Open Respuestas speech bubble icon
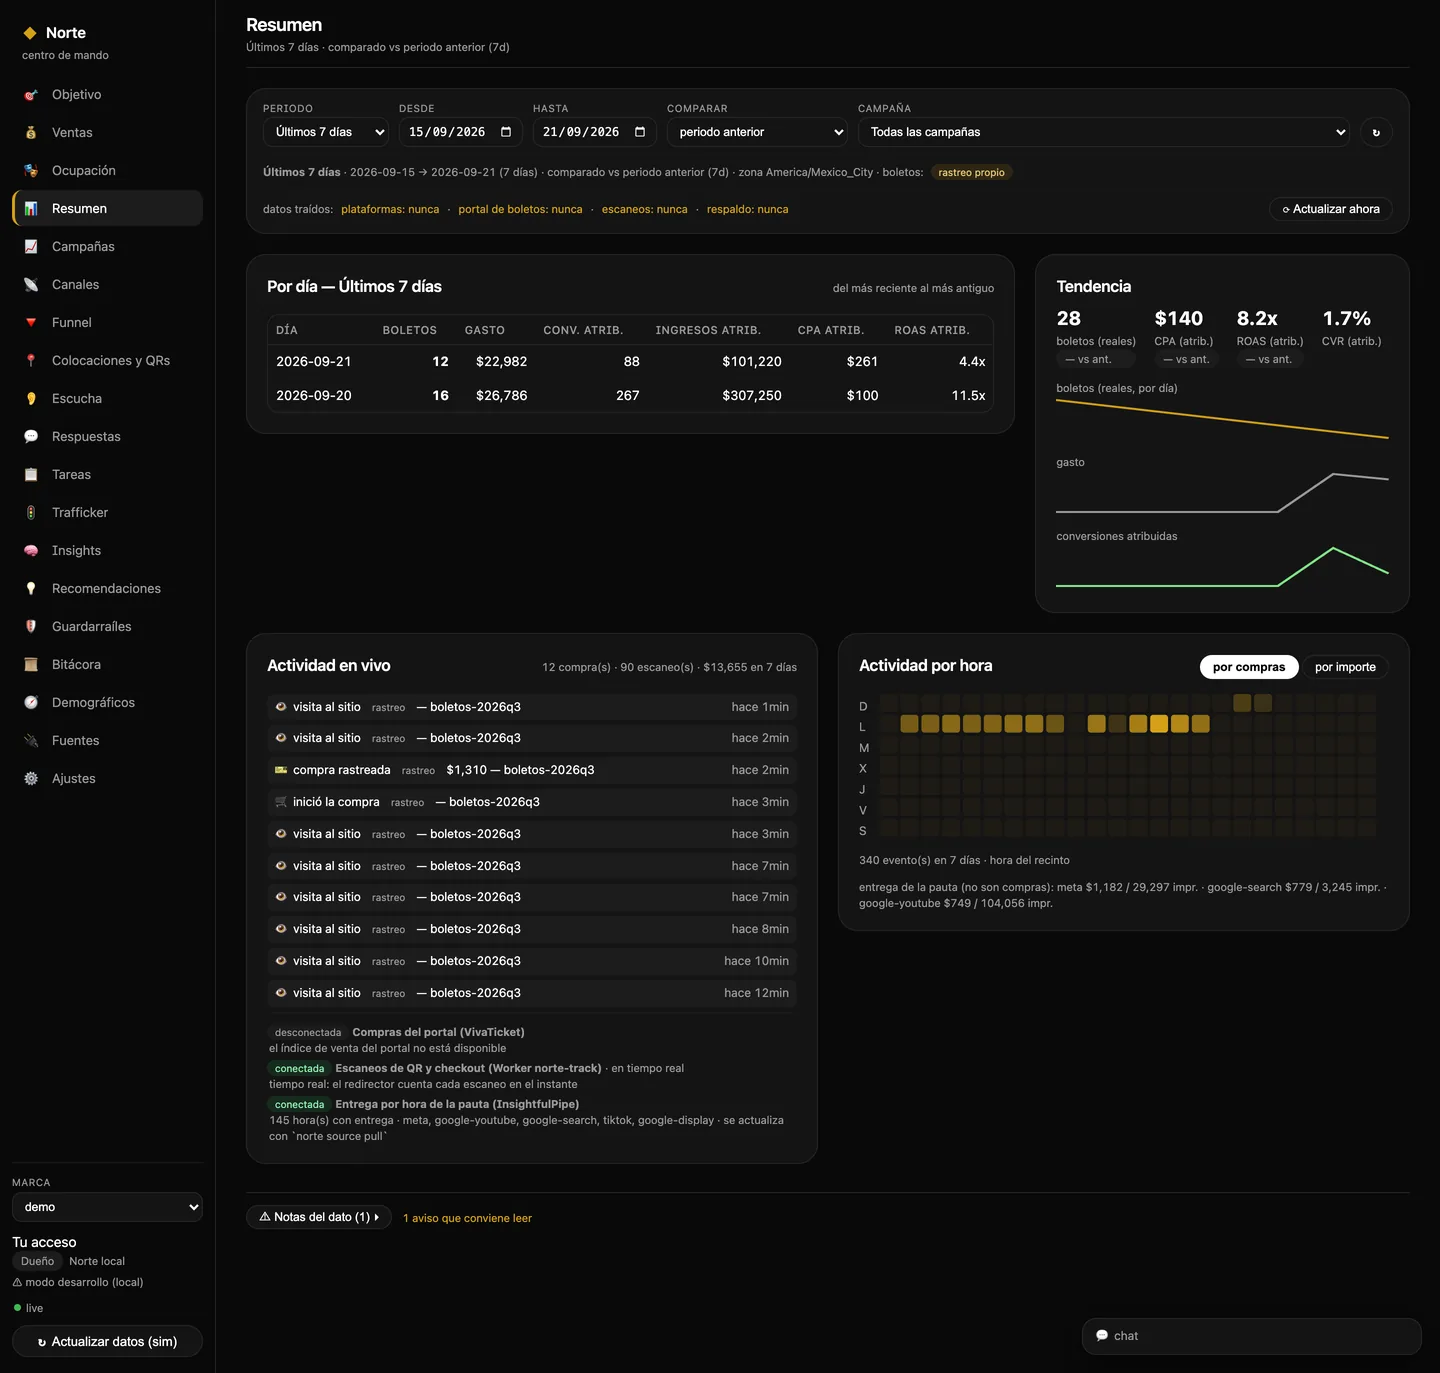This screenshot has width=1440, height=1373. pos(31,437)
